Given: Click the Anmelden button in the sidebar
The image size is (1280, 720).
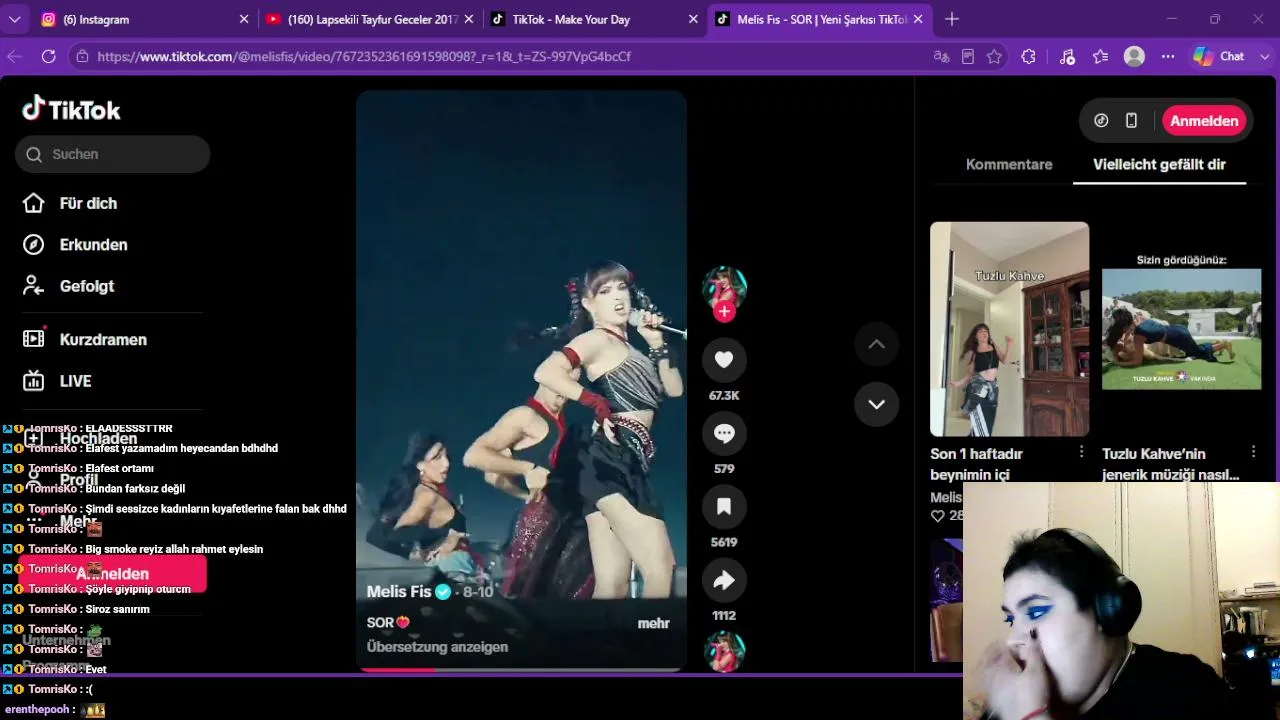Looking at the screenshot, I should pos(112,574).
